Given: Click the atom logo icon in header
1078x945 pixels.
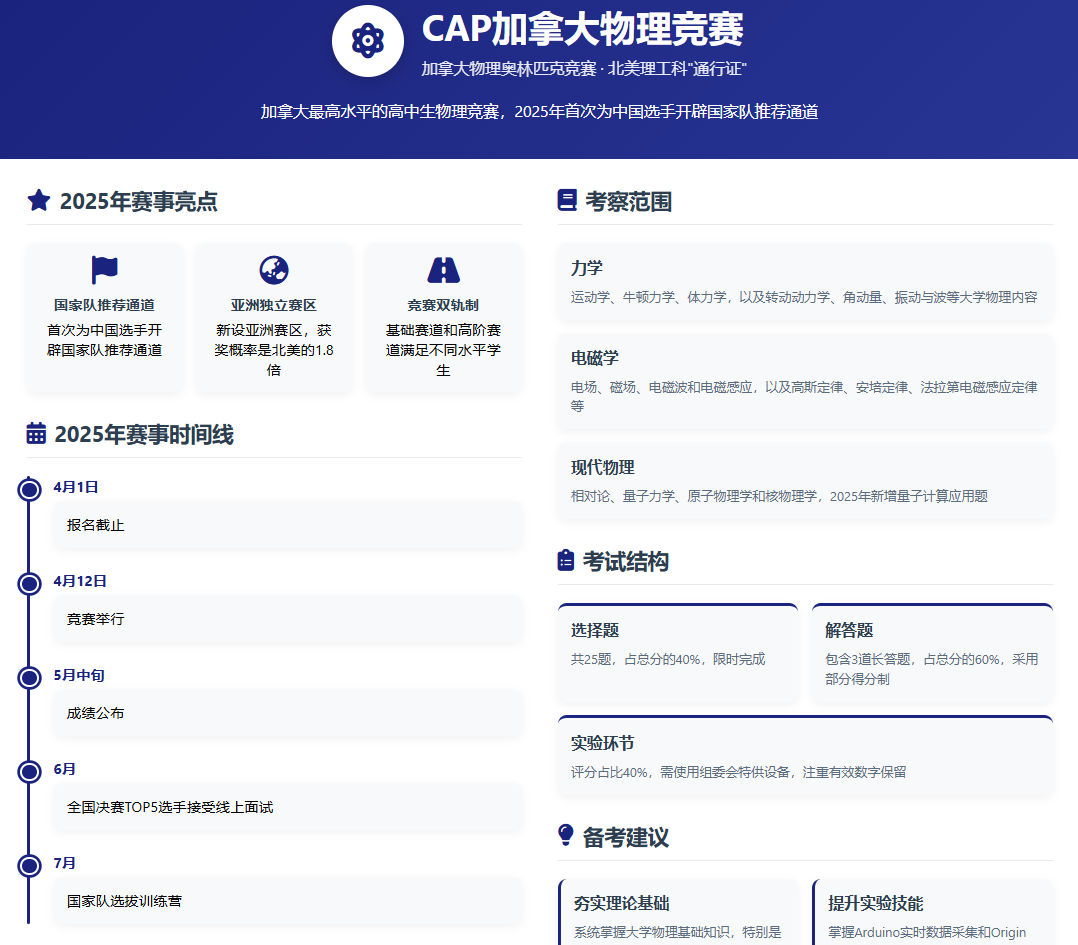Looking at the screenshot, I should 367,41.
